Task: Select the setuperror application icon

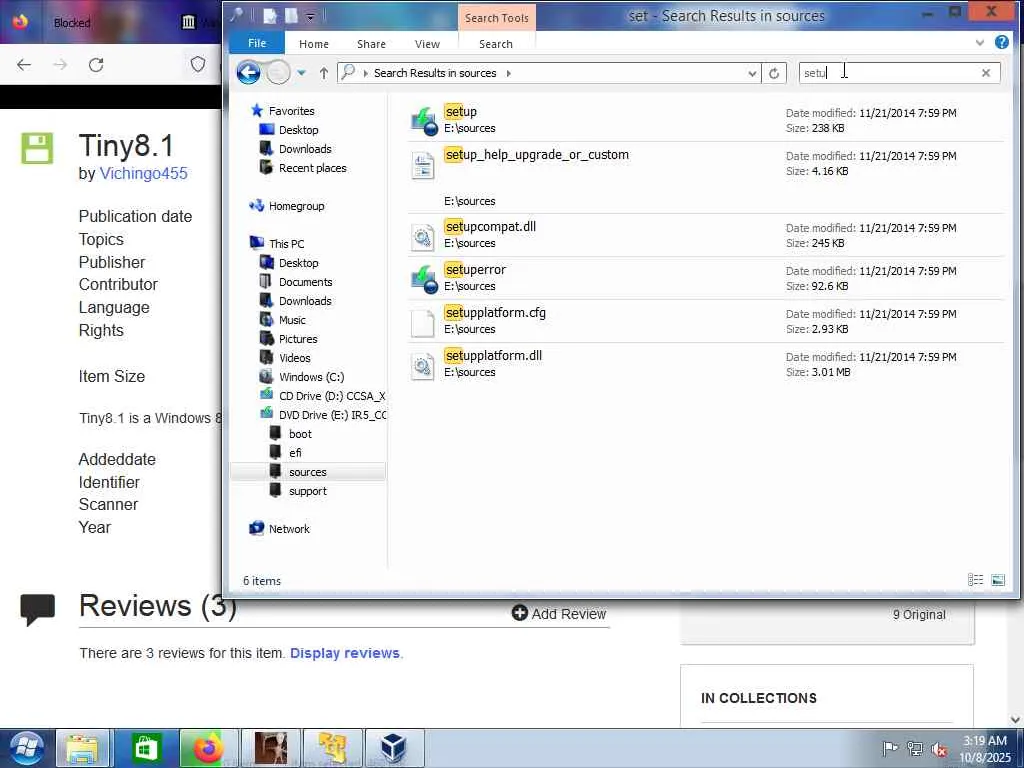Action: coord(423,280)
